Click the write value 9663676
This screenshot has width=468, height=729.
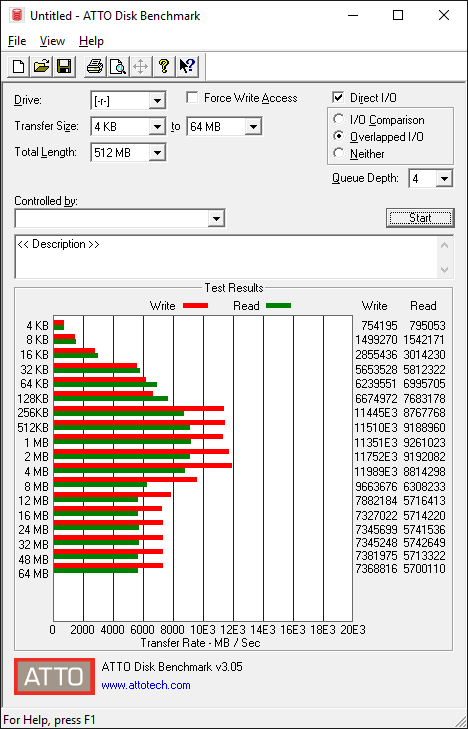(x=376, y=487)
